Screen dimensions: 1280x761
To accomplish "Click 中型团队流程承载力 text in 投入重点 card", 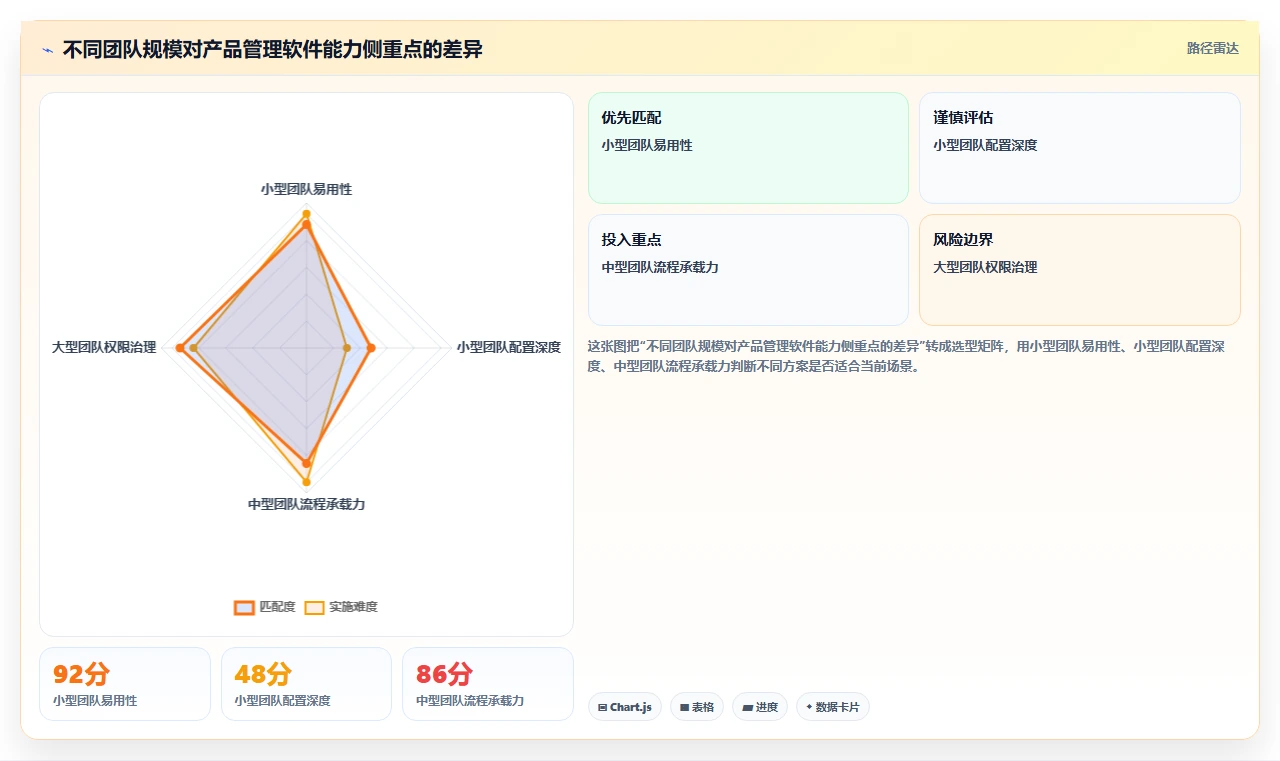I will coord(660,267).
